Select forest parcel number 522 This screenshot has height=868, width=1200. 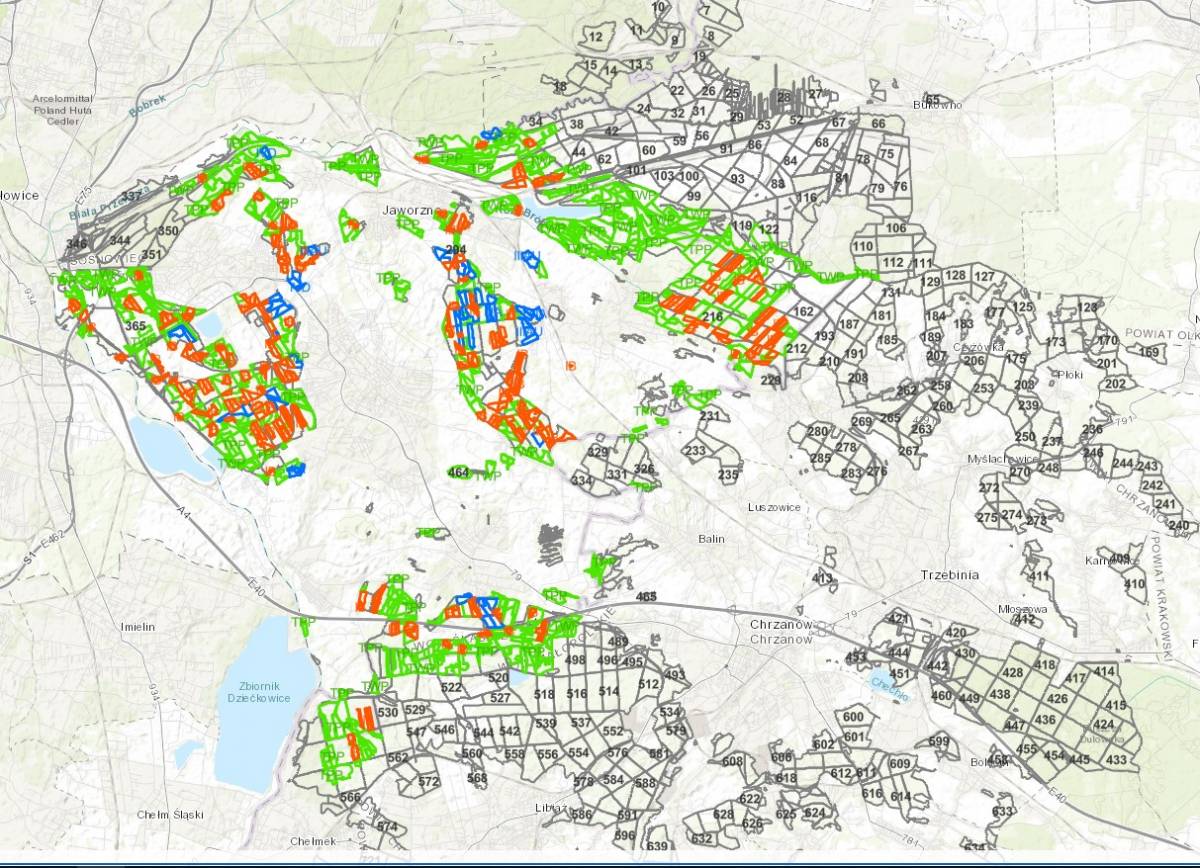click(x=451, y=687)
